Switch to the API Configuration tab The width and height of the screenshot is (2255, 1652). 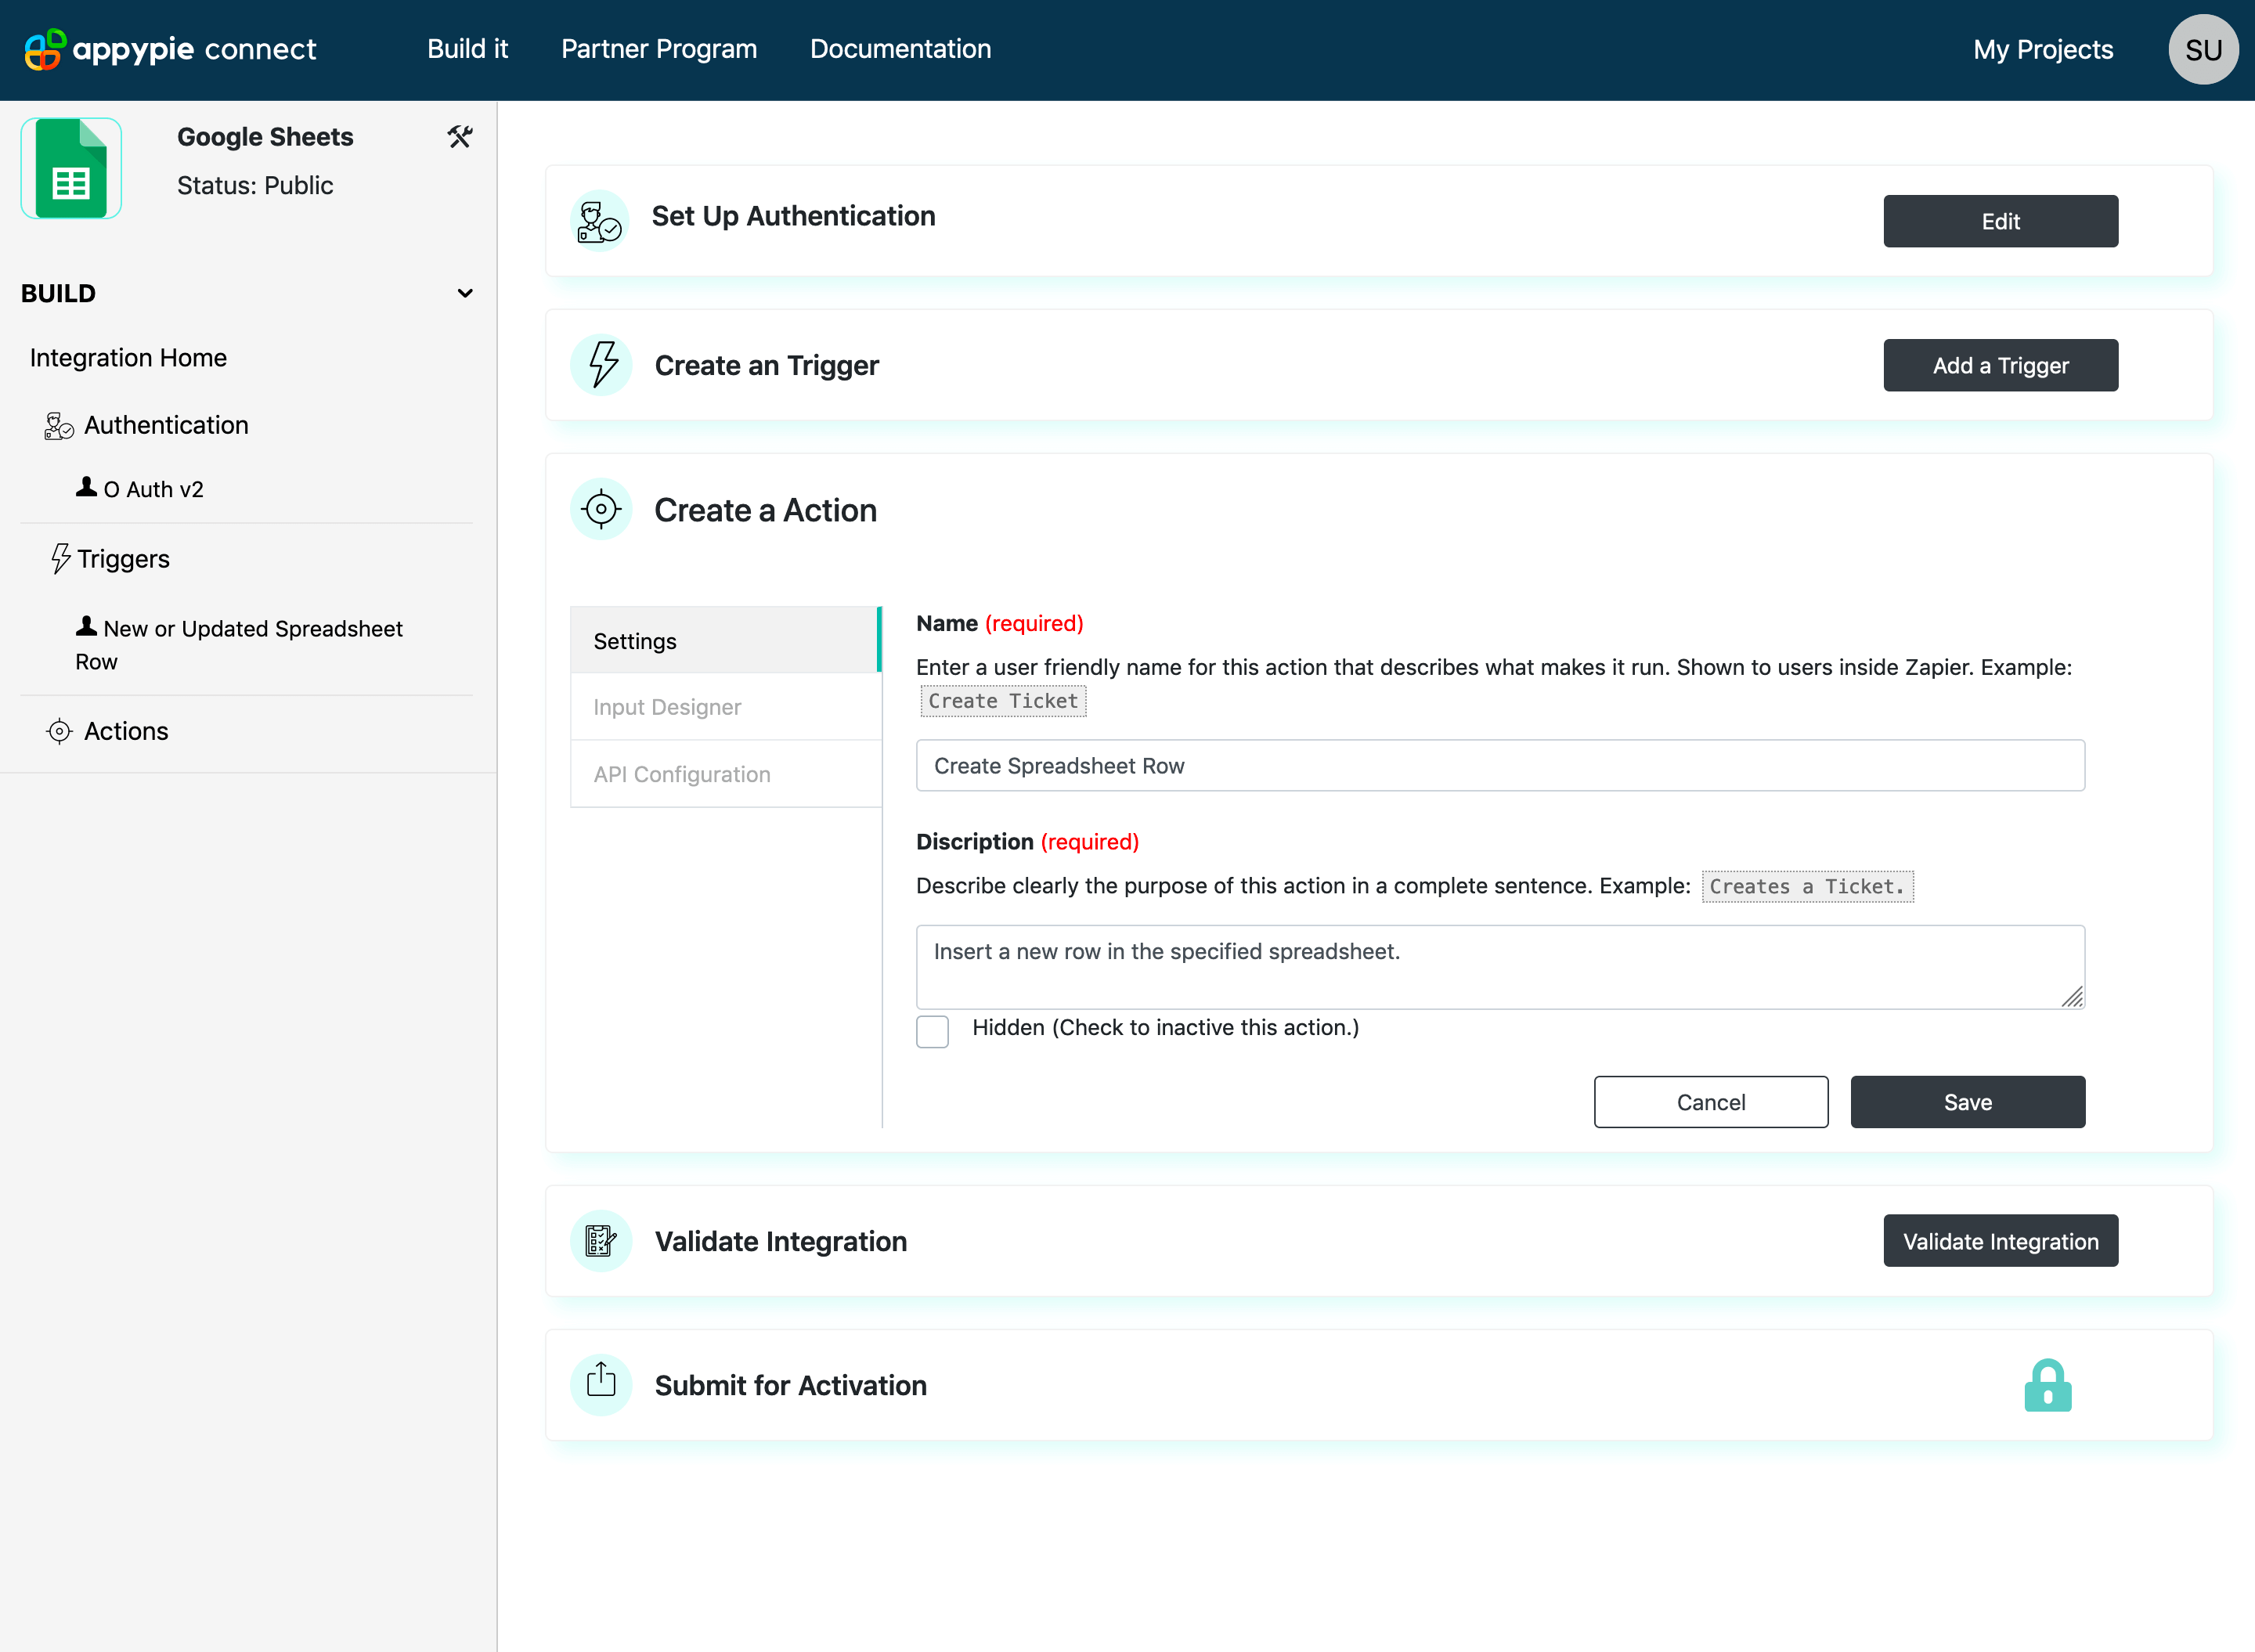click(x=681, y=774)
